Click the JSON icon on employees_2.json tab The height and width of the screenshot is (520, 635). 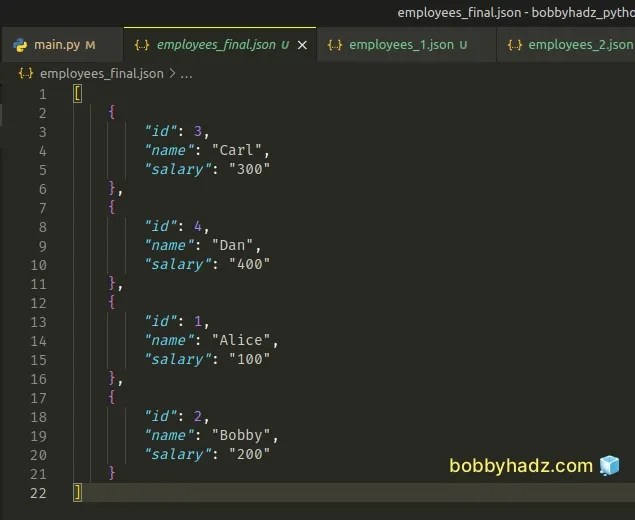coord(514,45)
